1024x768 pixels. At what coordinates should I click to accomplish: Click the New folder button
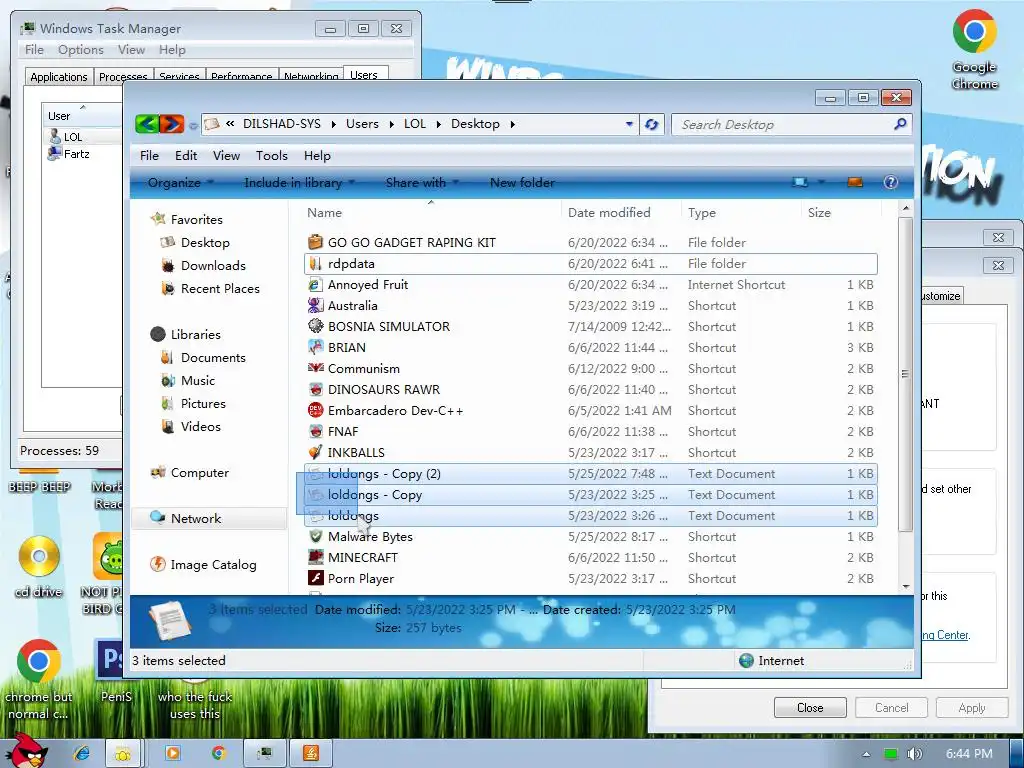click(x=522, y=182)
